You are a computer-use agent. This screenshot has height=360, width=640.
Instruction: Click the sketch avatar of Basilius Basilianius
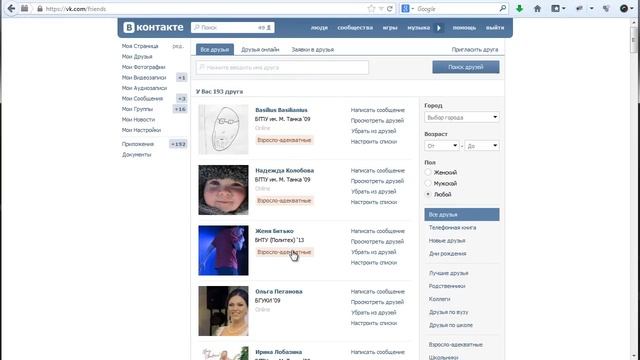(223, 129)
